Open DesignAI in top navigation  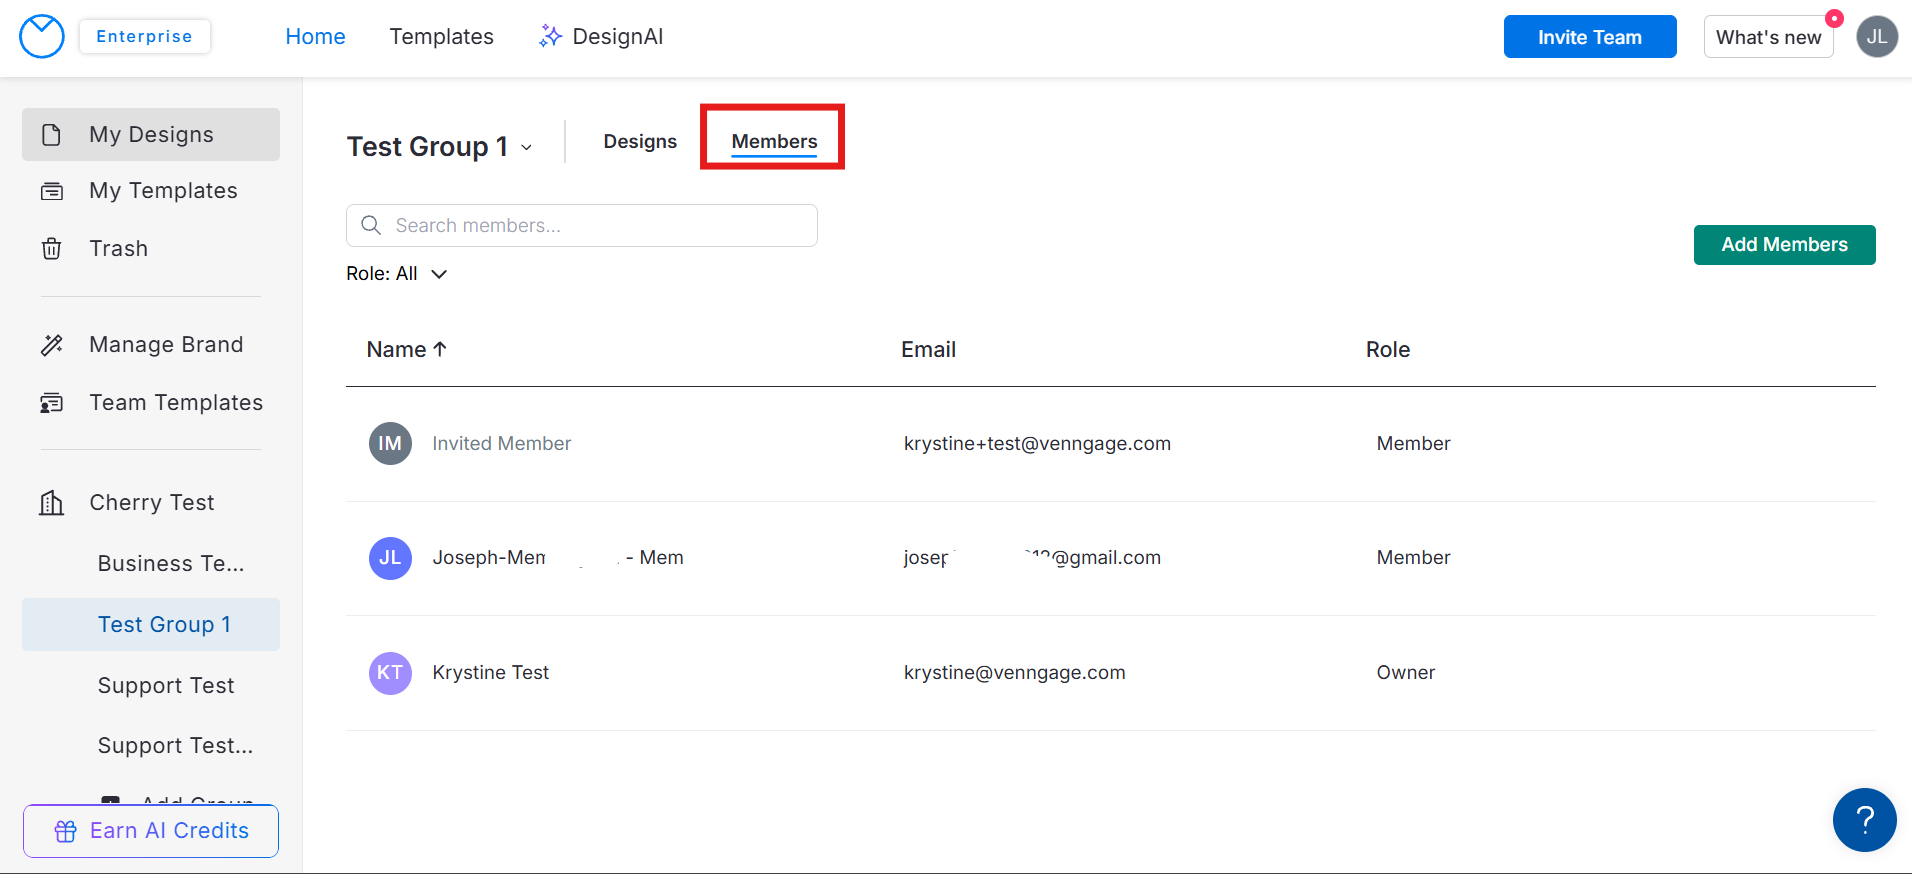[x=601, y=37]
